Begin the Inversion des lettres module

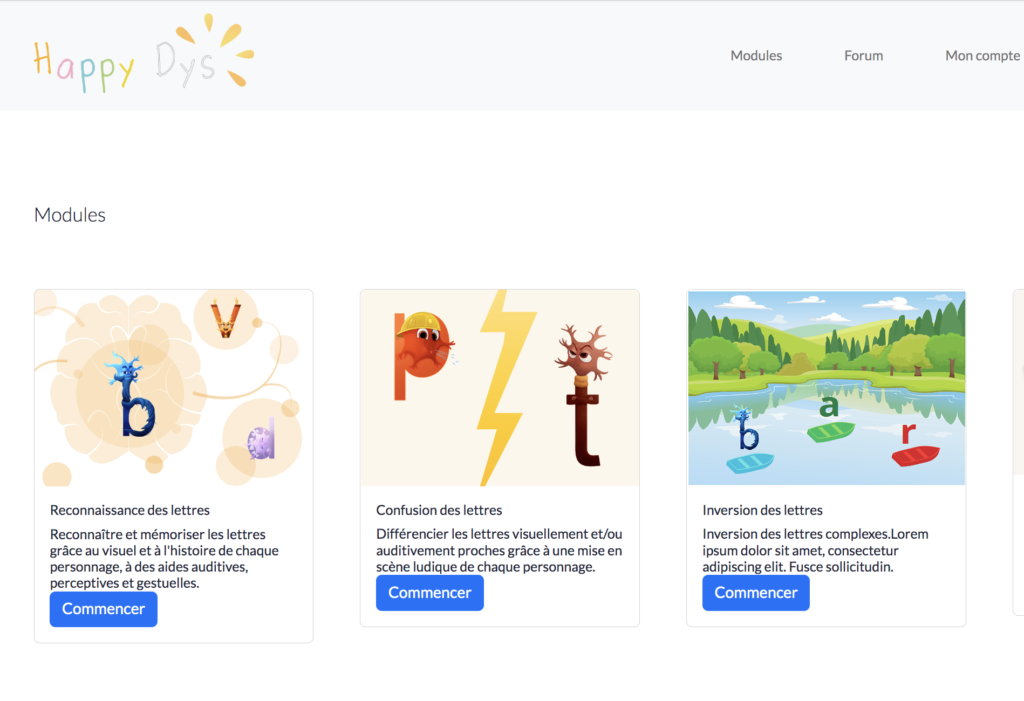tap(756, 593)
